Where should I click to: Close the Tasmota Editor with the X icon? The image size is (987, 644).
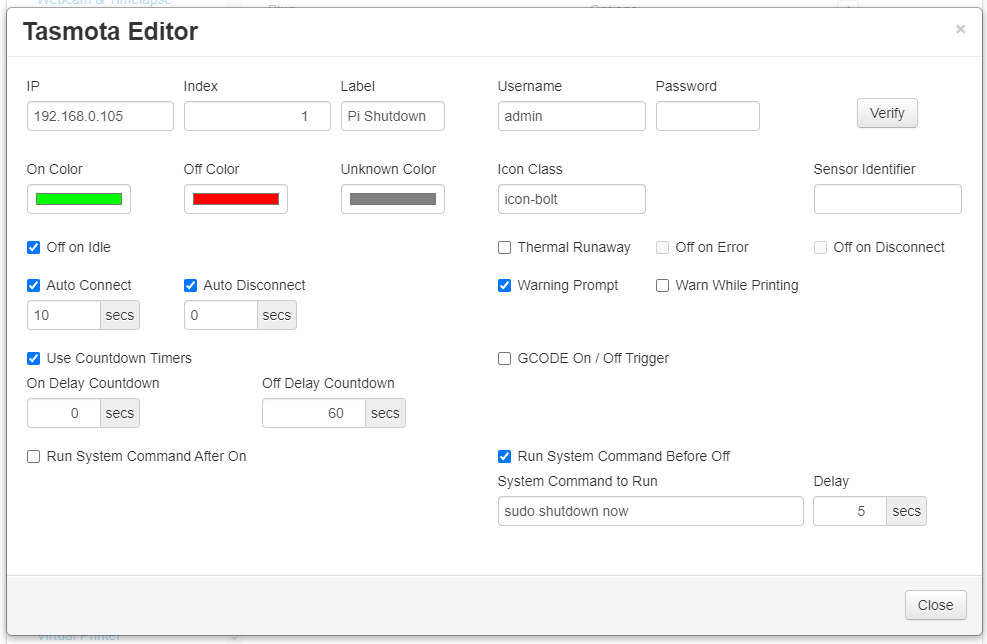[960, 29]
